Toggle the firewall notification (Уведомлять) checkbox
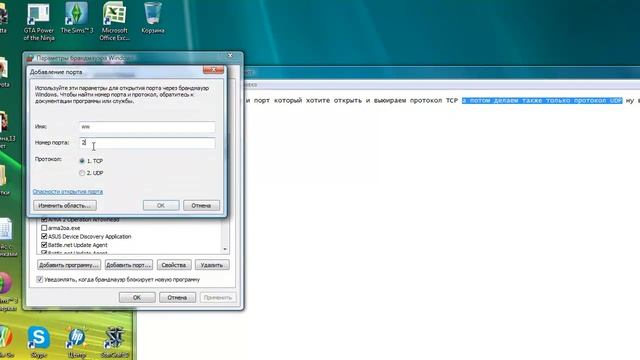Viewport: 640px width, 360px height. (x=40, y=280)
